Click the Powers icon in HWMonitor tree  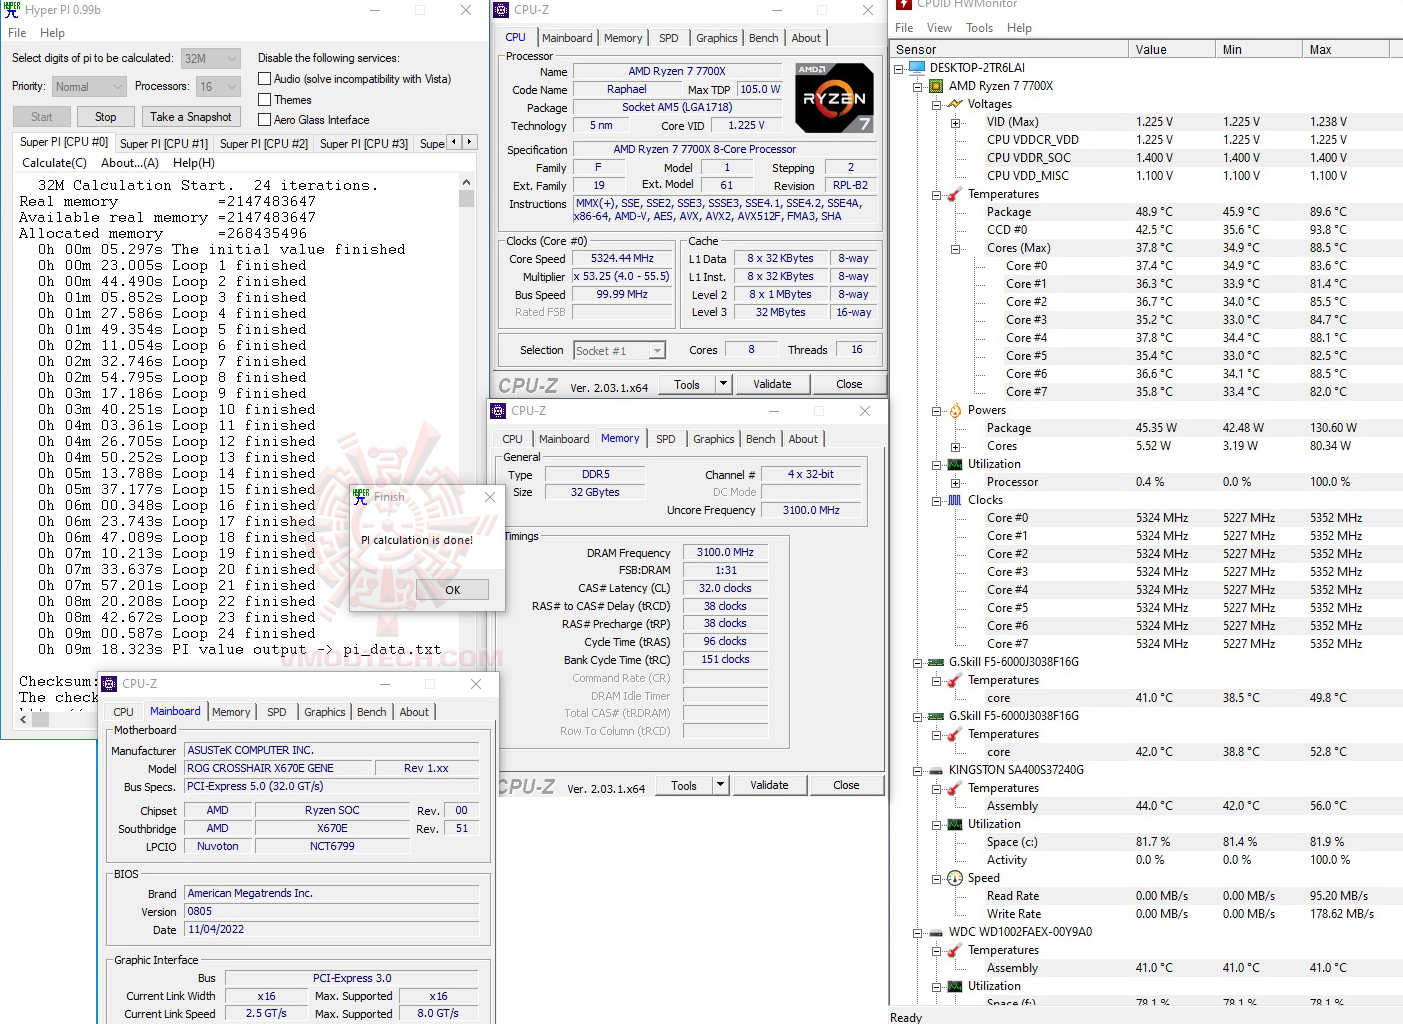953,410
